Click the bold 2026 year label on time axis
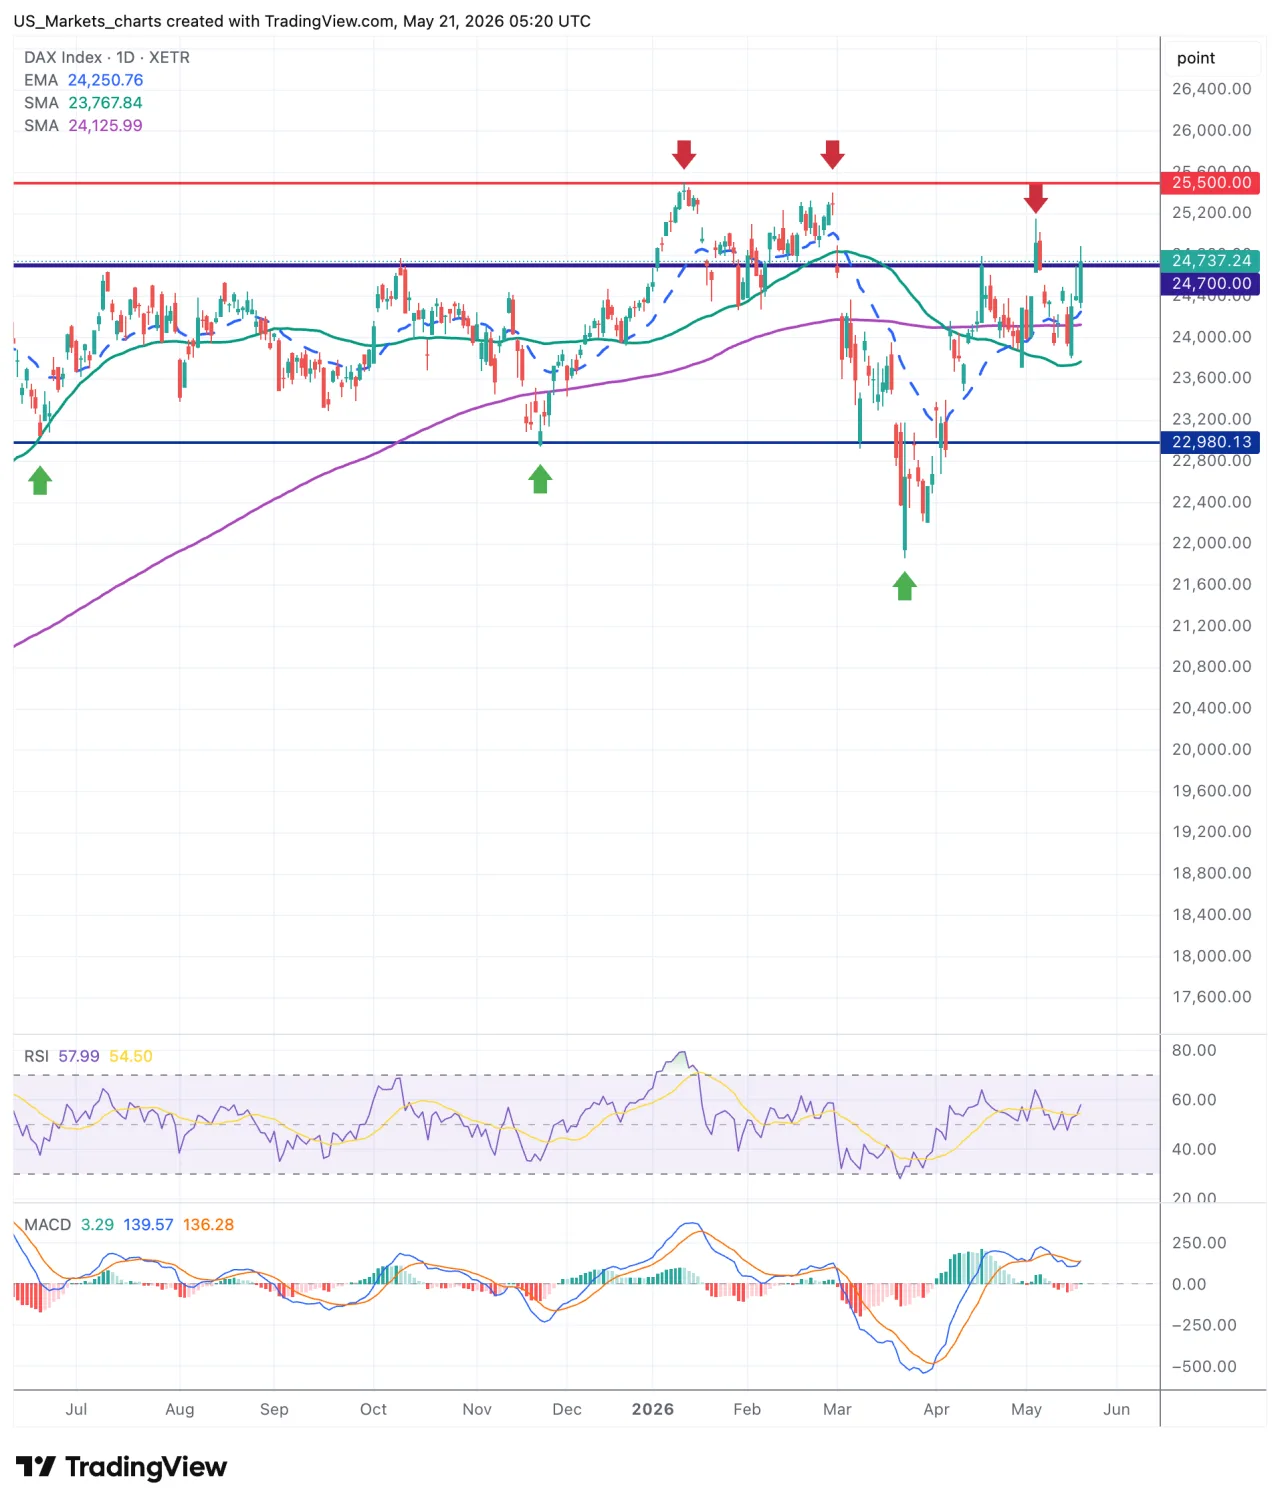This screenshot has height=1507, width=1280. pos(653,1409)
